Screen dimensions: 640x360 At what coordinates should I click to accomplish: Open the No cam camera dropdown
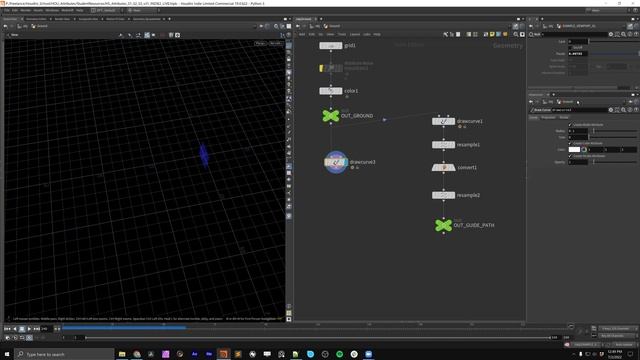pos(276,43)
